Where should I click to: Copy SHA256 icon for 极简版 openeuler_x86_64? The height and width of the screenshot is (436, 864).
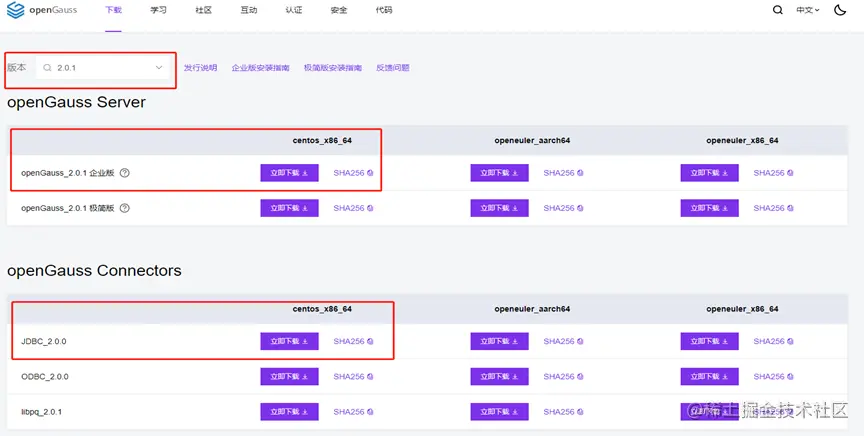click(x=790, y=208)
